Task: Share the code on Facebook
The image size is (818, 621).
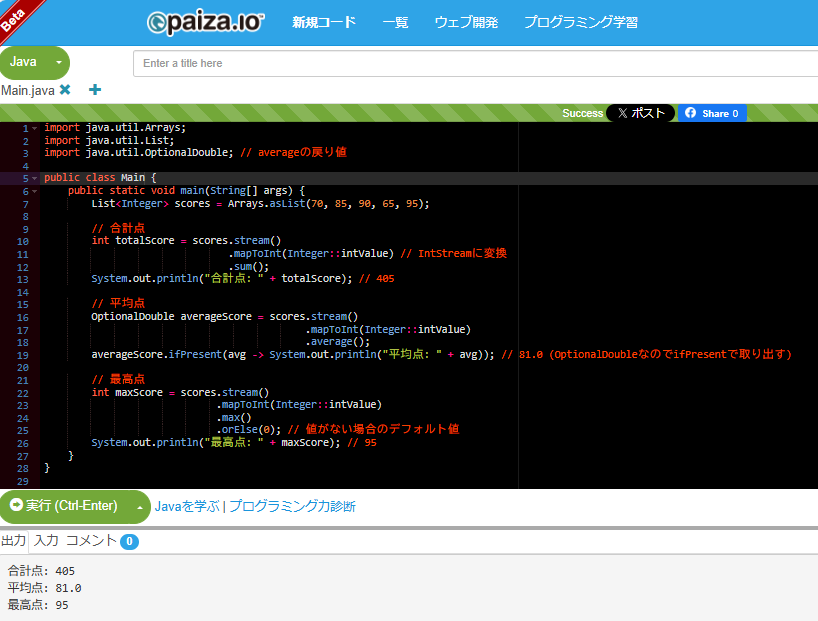Action: pos(712,113)
